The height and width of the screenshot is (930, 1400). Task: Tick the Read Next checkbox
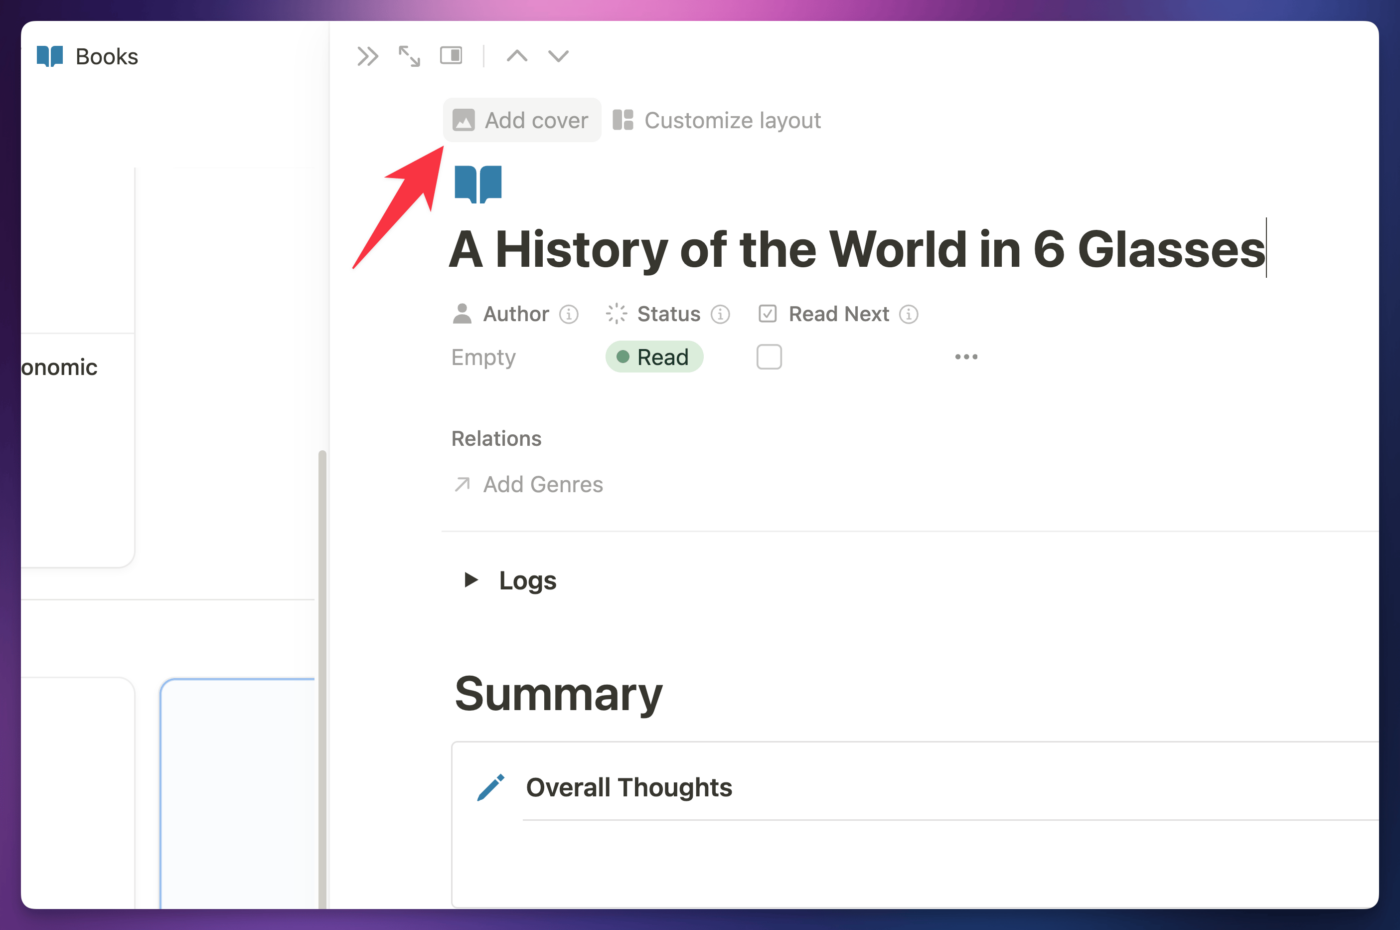coord(769,357)
